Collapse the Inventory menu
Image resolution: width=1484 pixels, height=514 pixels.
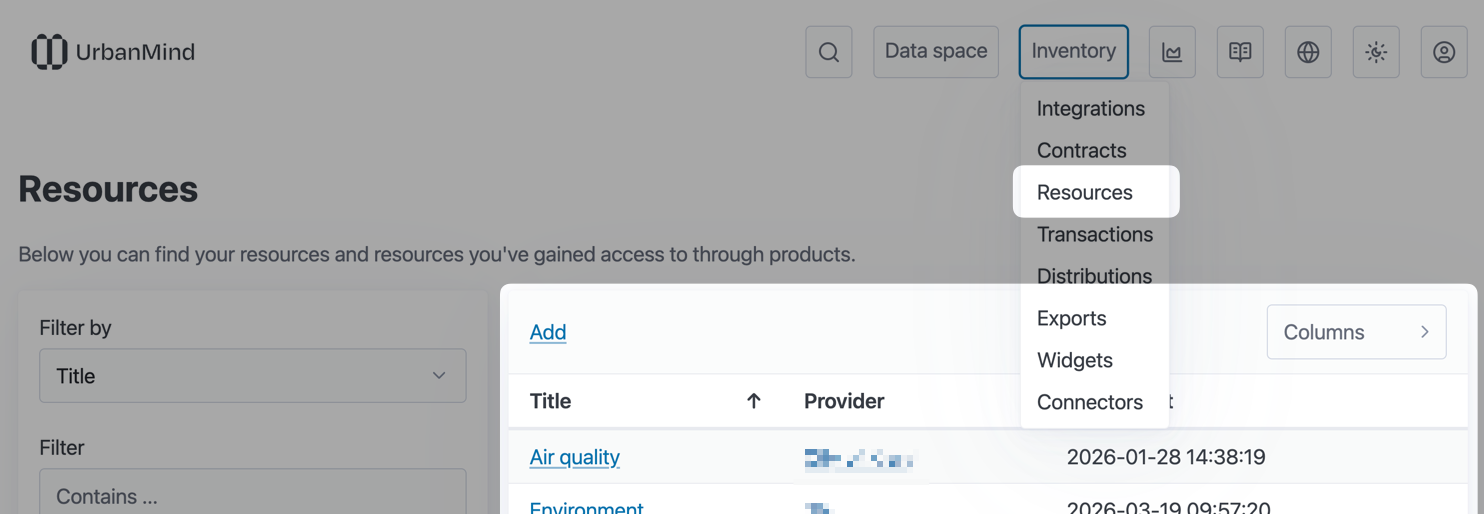point(1074,52)
